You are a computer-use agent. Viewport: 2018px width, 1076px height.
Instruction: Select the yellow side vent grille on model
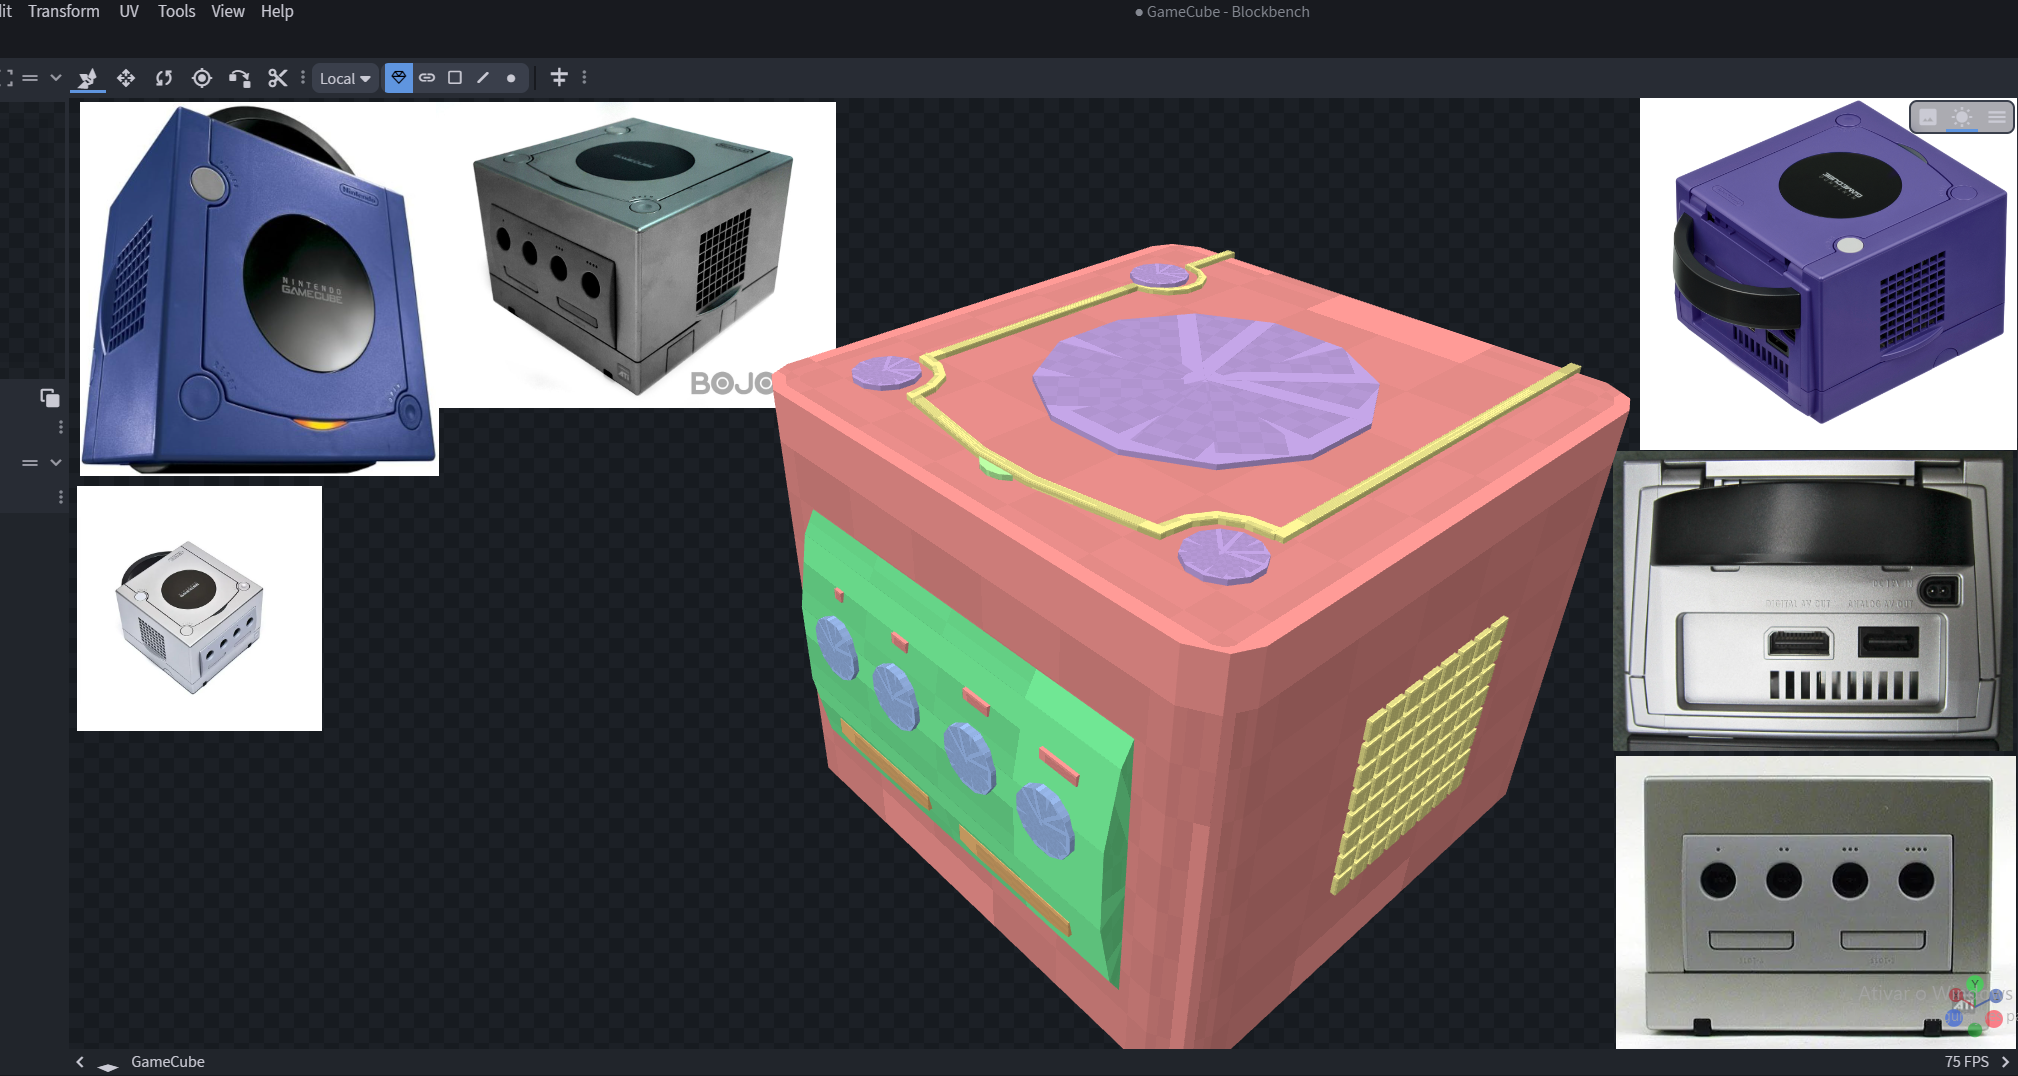coord(1420,757)
